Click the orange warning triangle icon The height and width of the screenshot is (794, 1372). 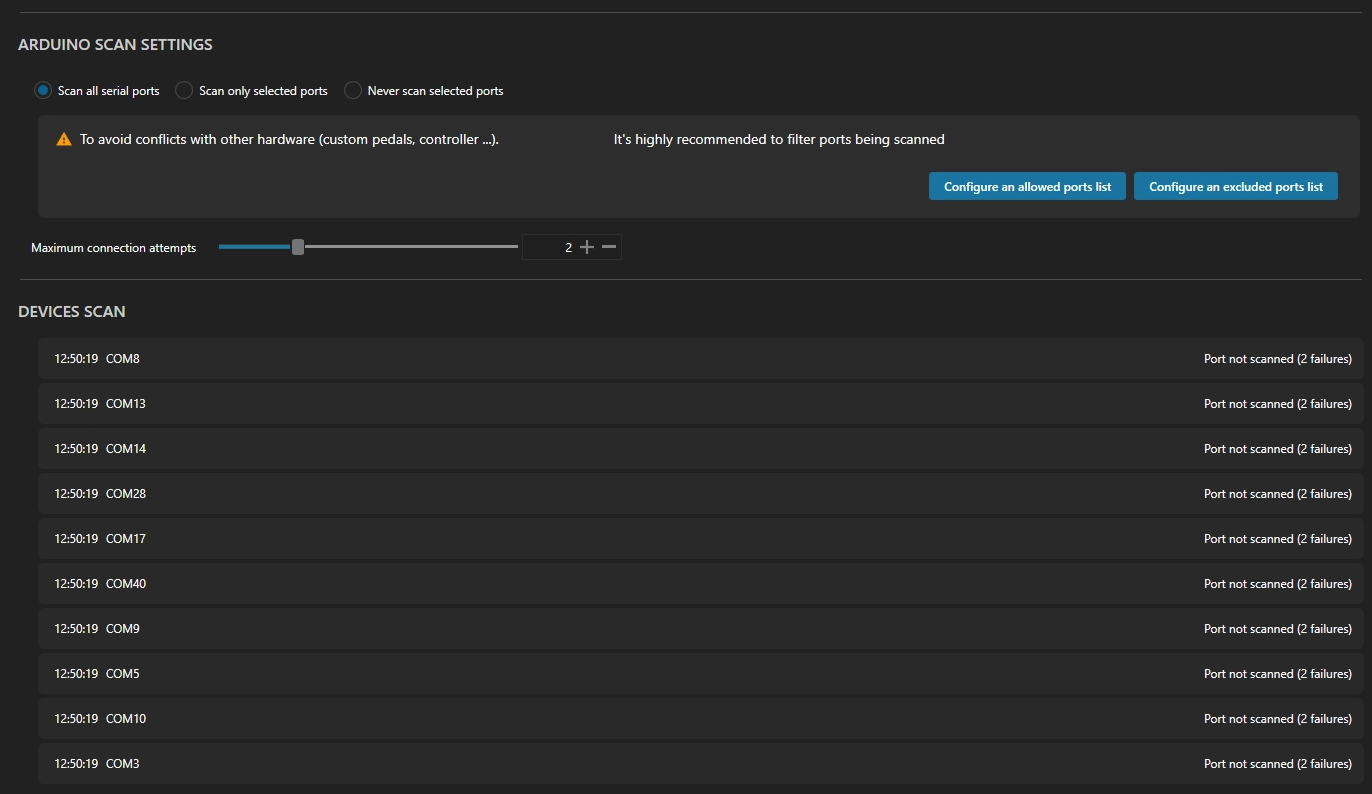64,140
